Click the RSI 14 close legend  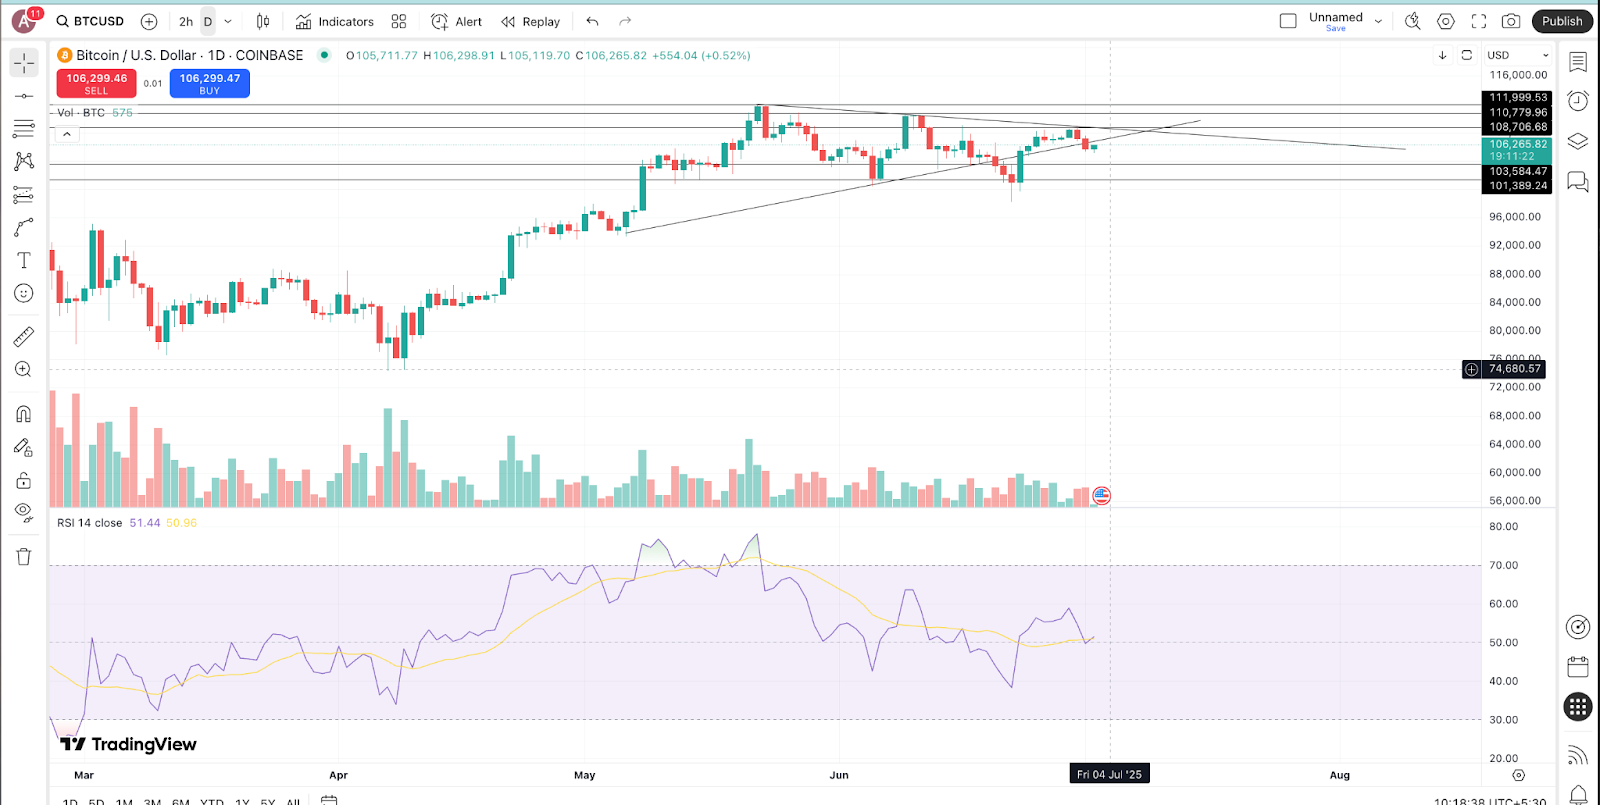tap(90, 523)
